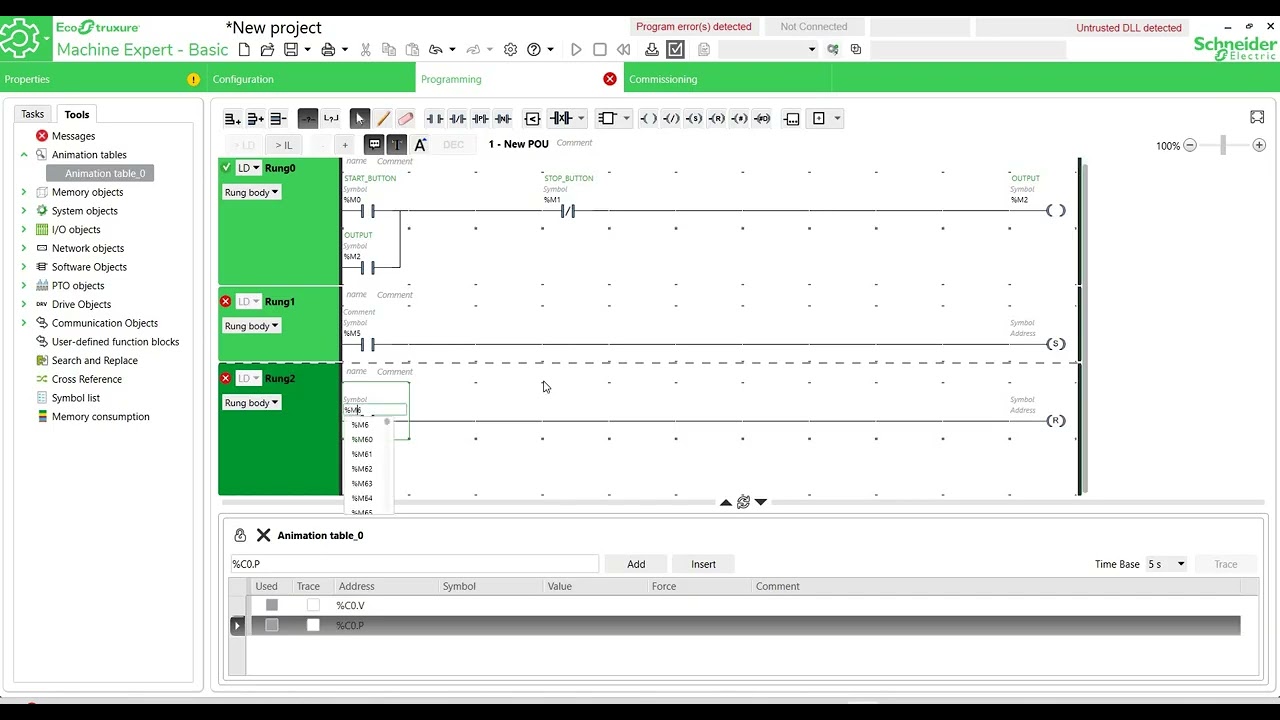Open Symbol list item
Image resolution: width=1280 pixels, height=720 pixels.
click(75, 398)
